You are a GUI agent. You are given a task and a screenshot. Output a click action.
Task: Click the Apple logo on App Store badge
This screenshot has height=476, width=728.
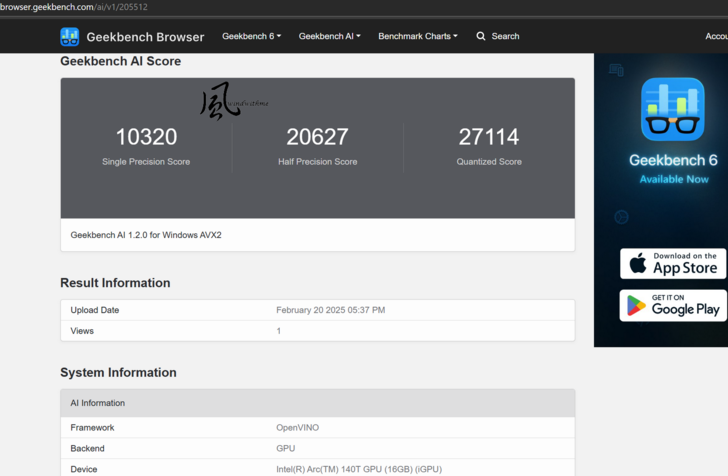click(638, 264)
